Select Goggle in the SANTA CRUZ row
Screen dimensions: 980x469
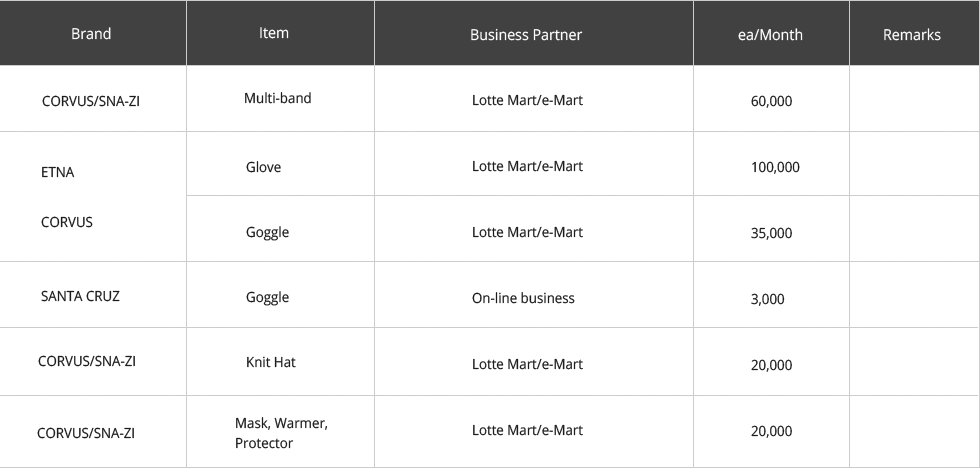tap(267, 297)
